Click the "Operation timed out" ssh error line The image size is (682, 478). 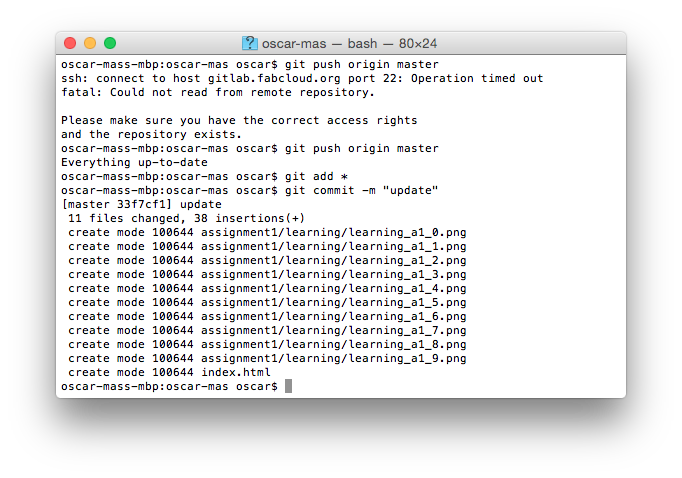(302, 78)
